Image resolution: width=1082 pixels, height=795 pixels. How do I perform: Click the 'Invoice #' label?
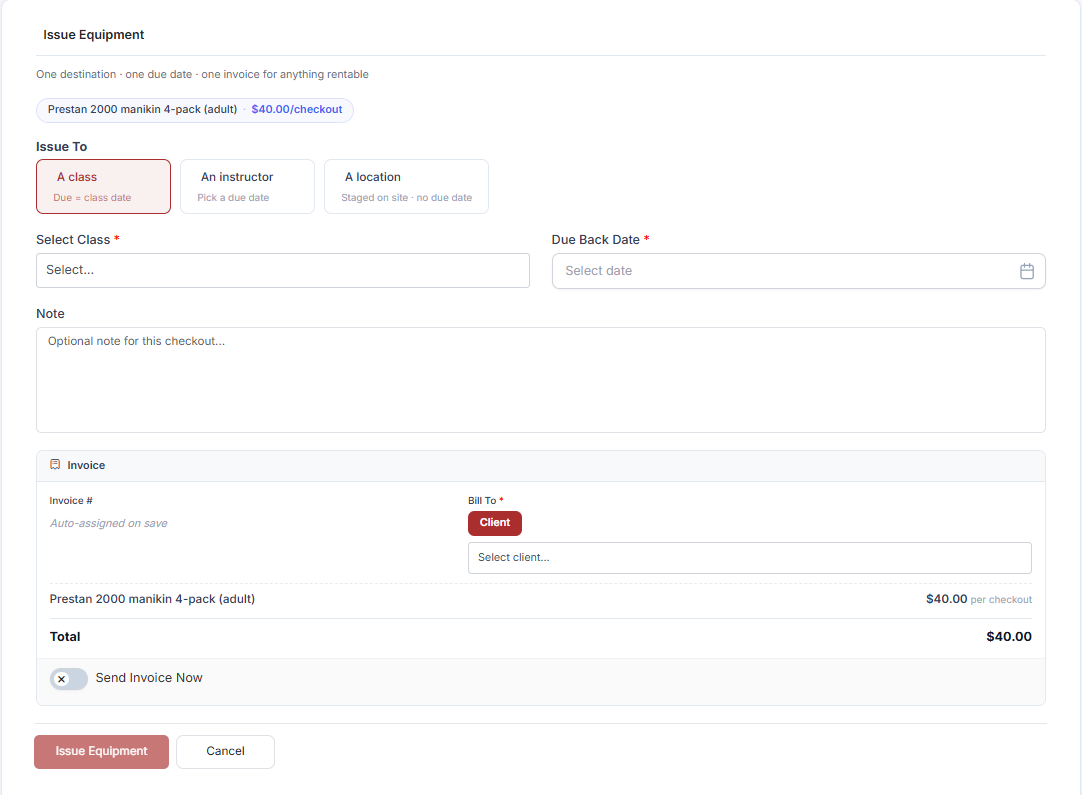click(71, 500)
